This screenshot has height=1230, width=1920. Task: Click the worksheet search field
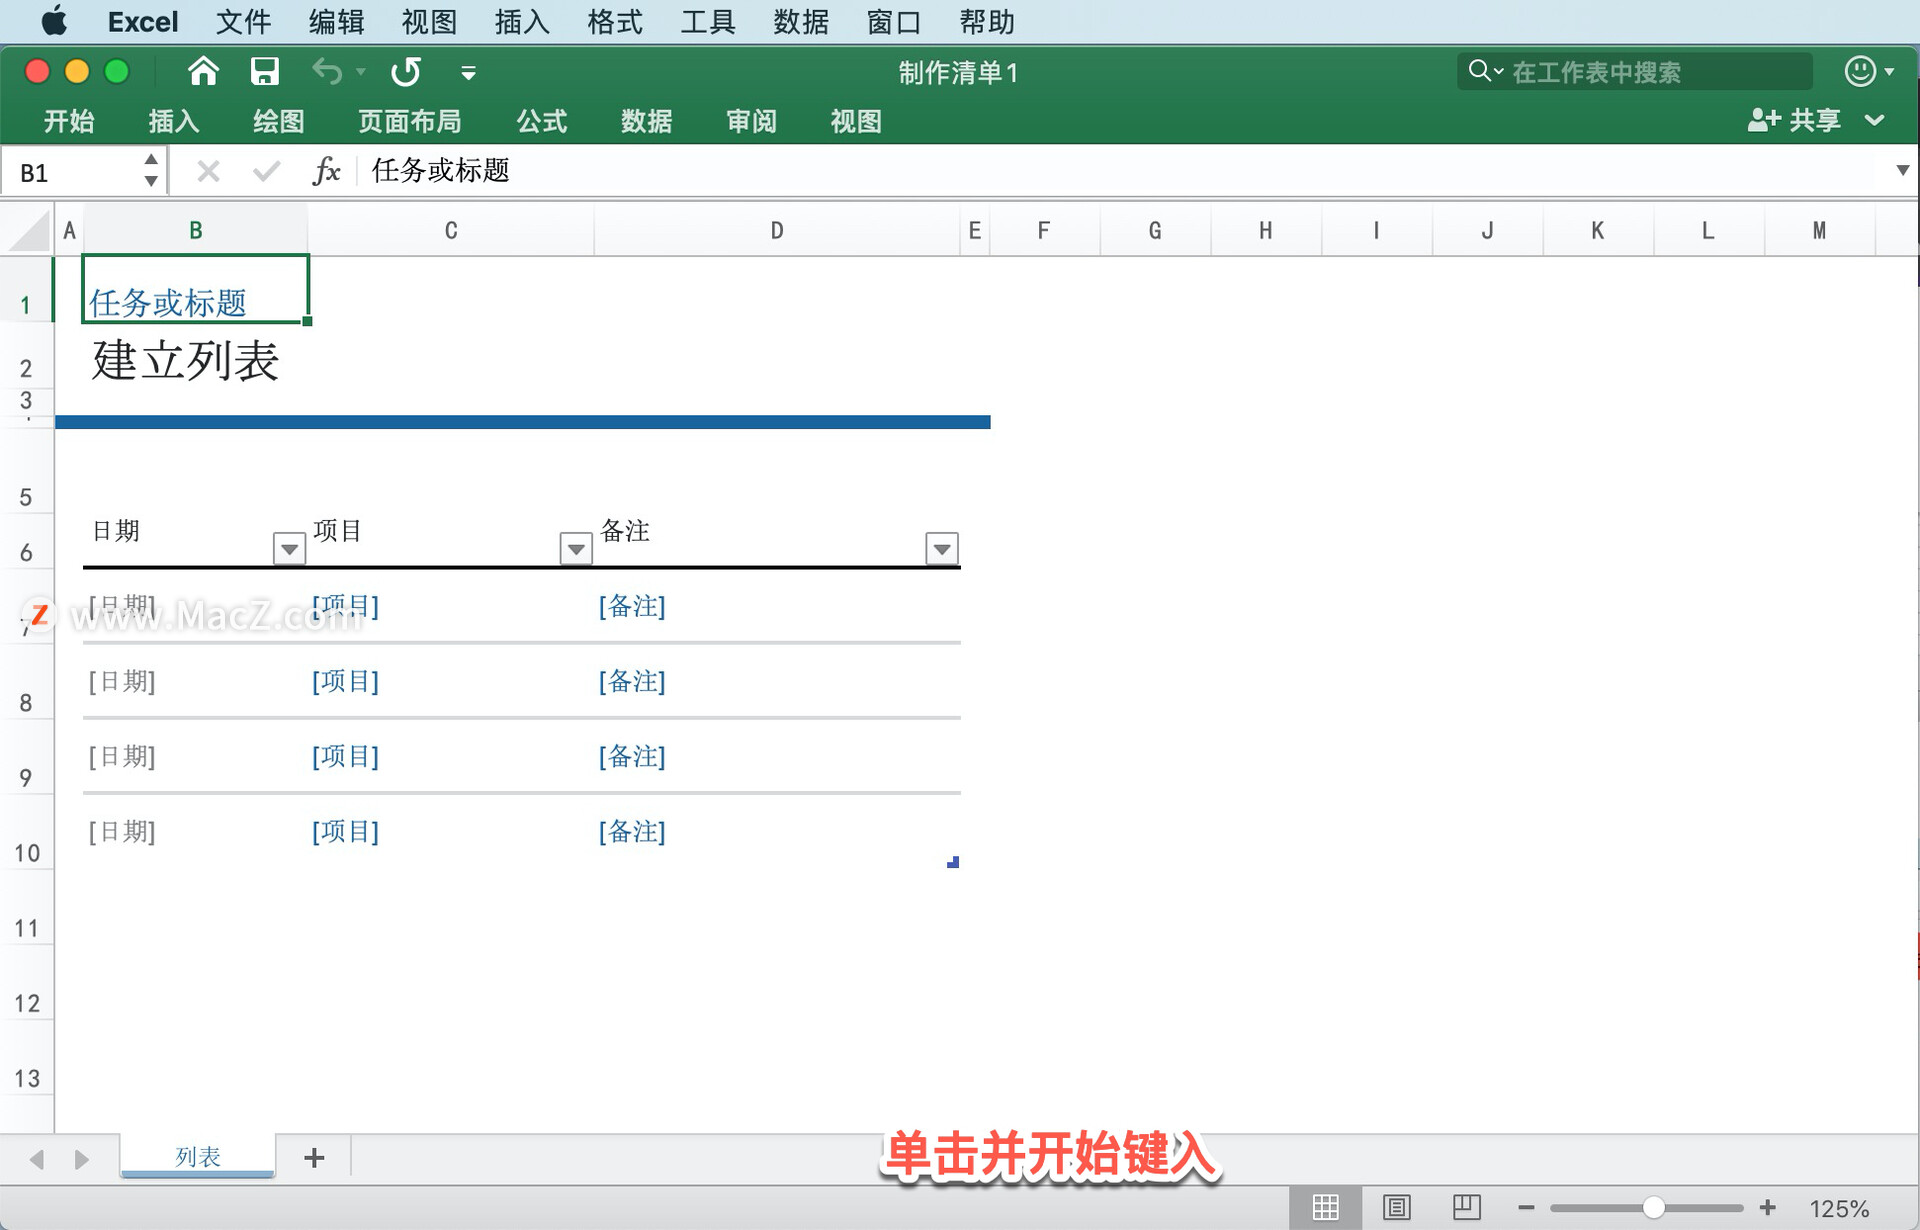[x=1640, y=72]
